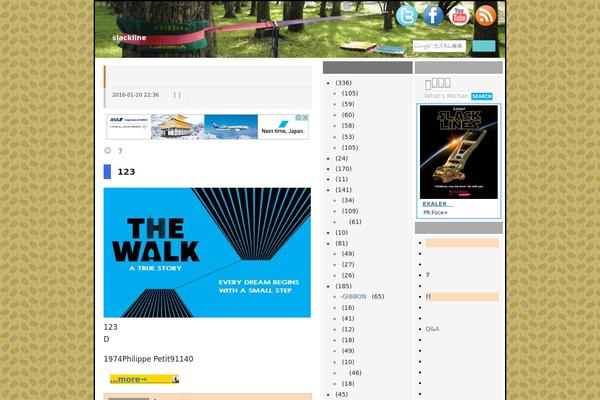
Task: Open The Walk movie poster image
Action: point(207,252)
